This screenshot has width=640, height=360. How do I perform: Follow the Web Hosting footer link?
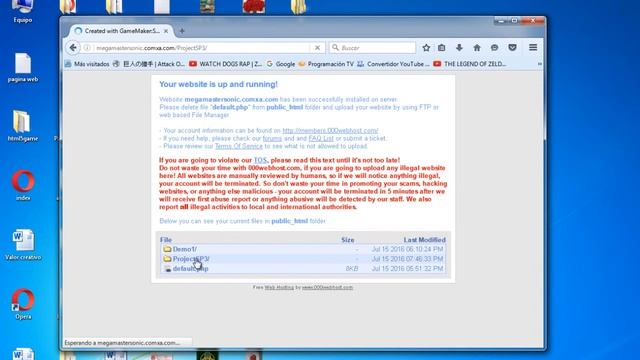tap(279, 287)
